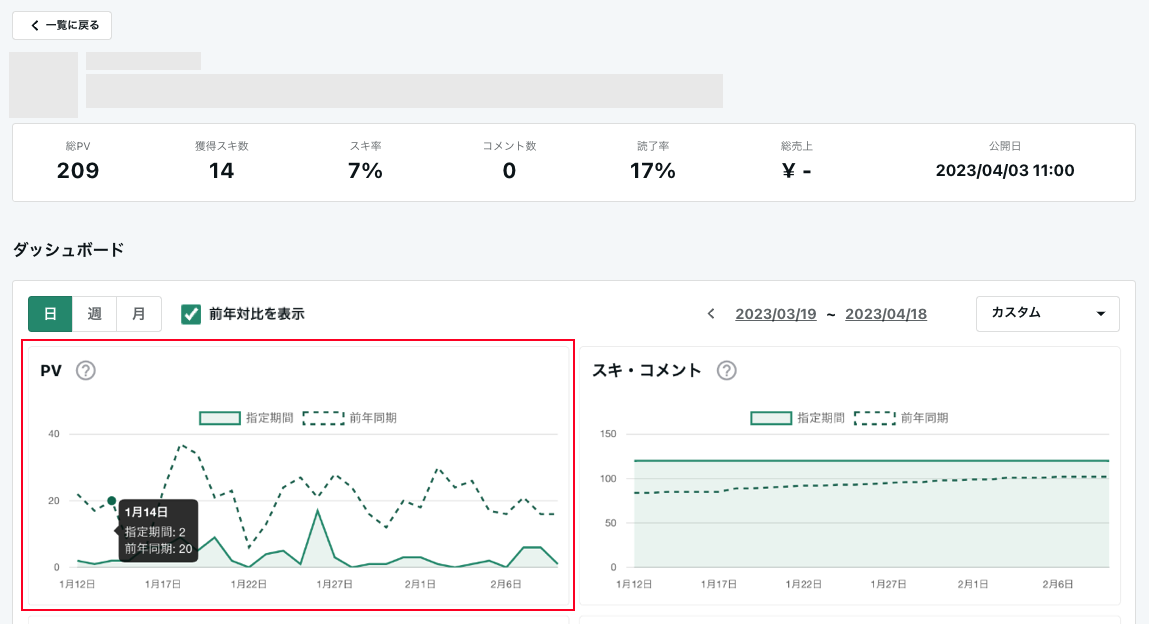Toggle 前年同期 legend in PV chart
1149x624 pixels.
[350, 418]
